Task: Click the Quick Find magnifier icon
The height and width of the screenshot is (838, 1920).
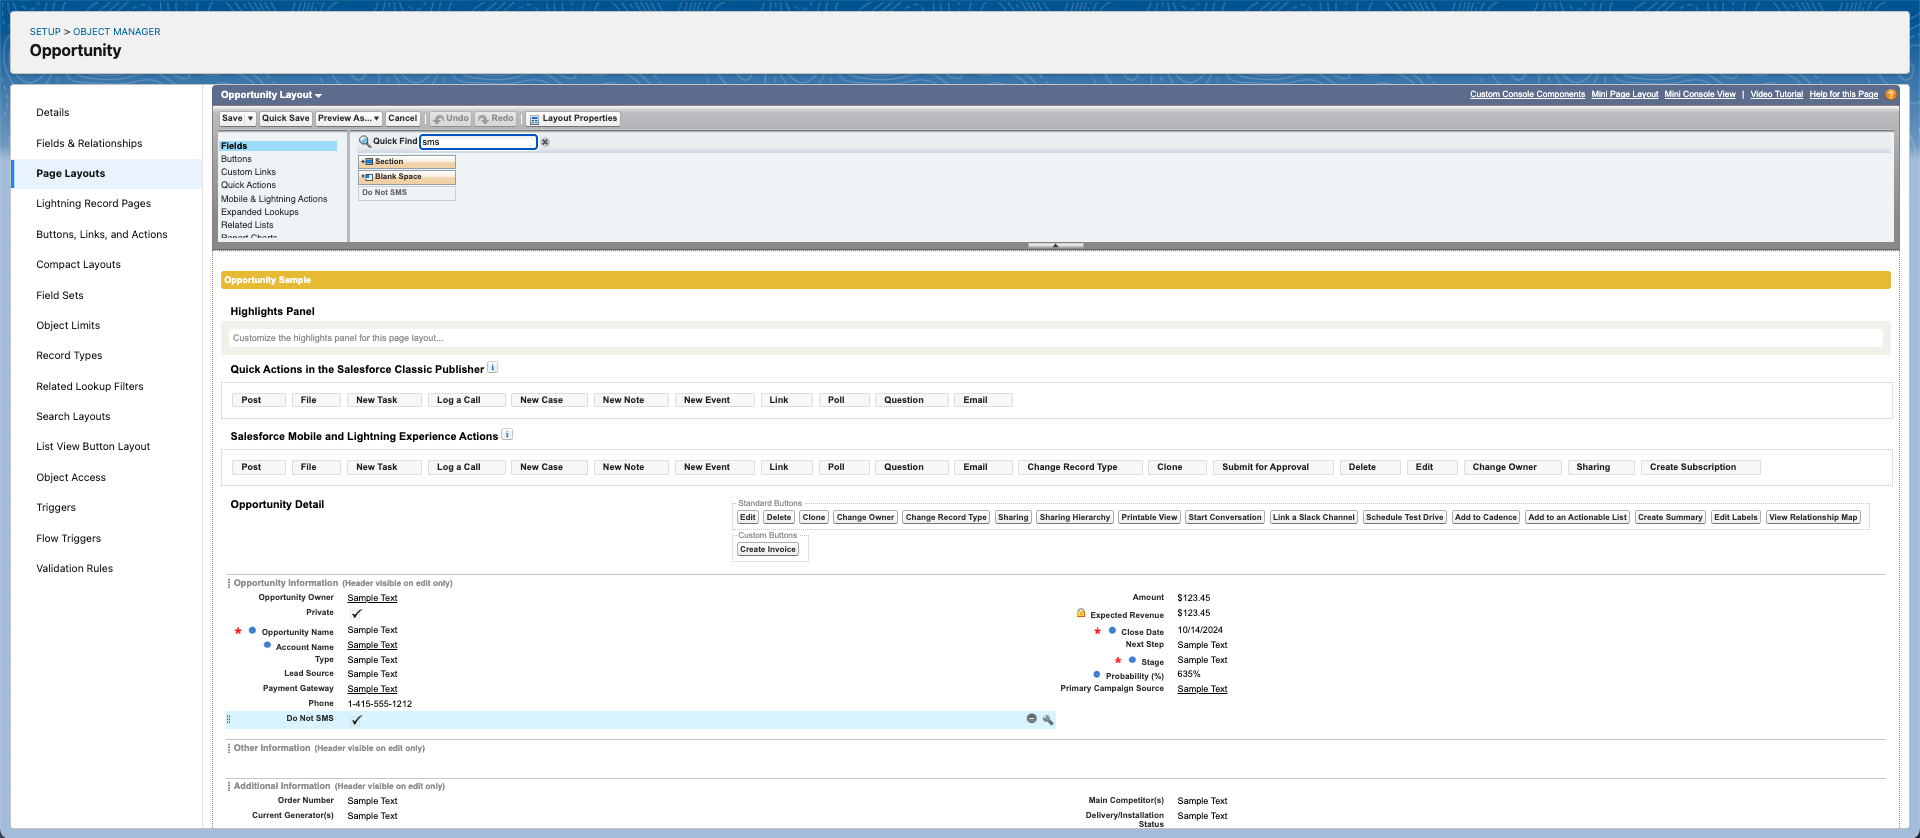Action: pos(364,141)
